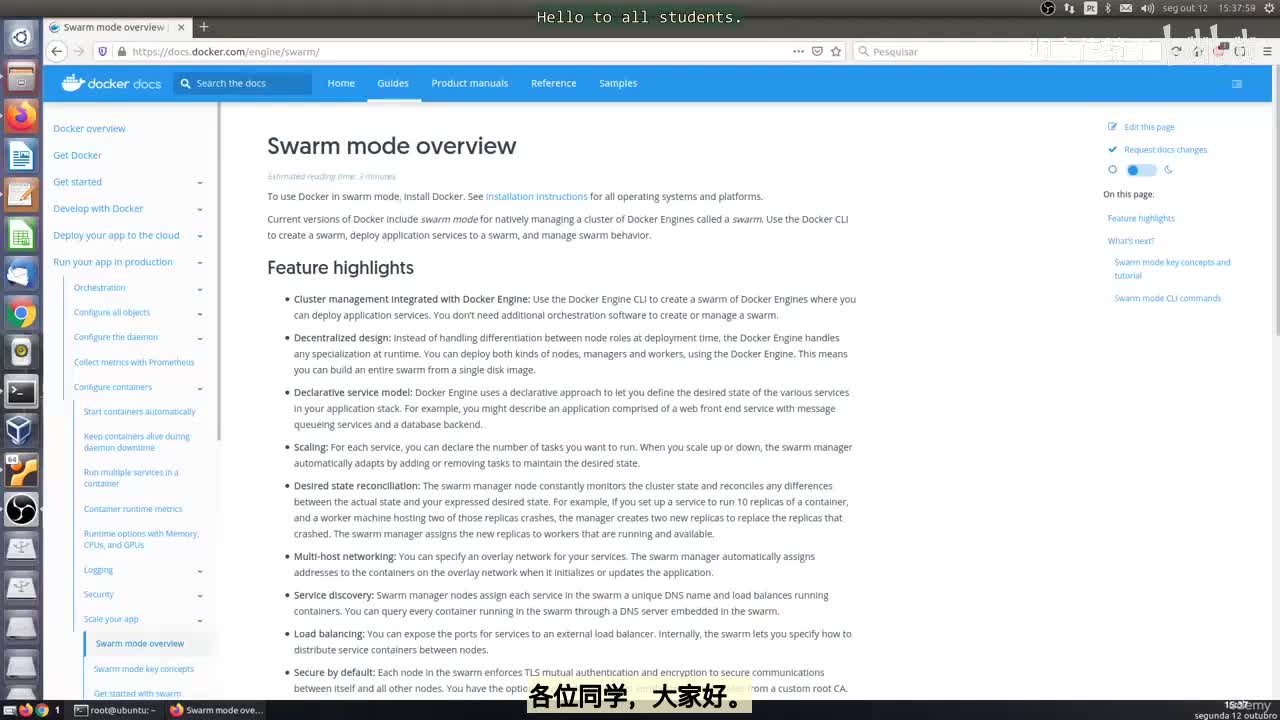Collapse Run your app in production
This screenshot has height=720, width=1280.
point(200,262)
